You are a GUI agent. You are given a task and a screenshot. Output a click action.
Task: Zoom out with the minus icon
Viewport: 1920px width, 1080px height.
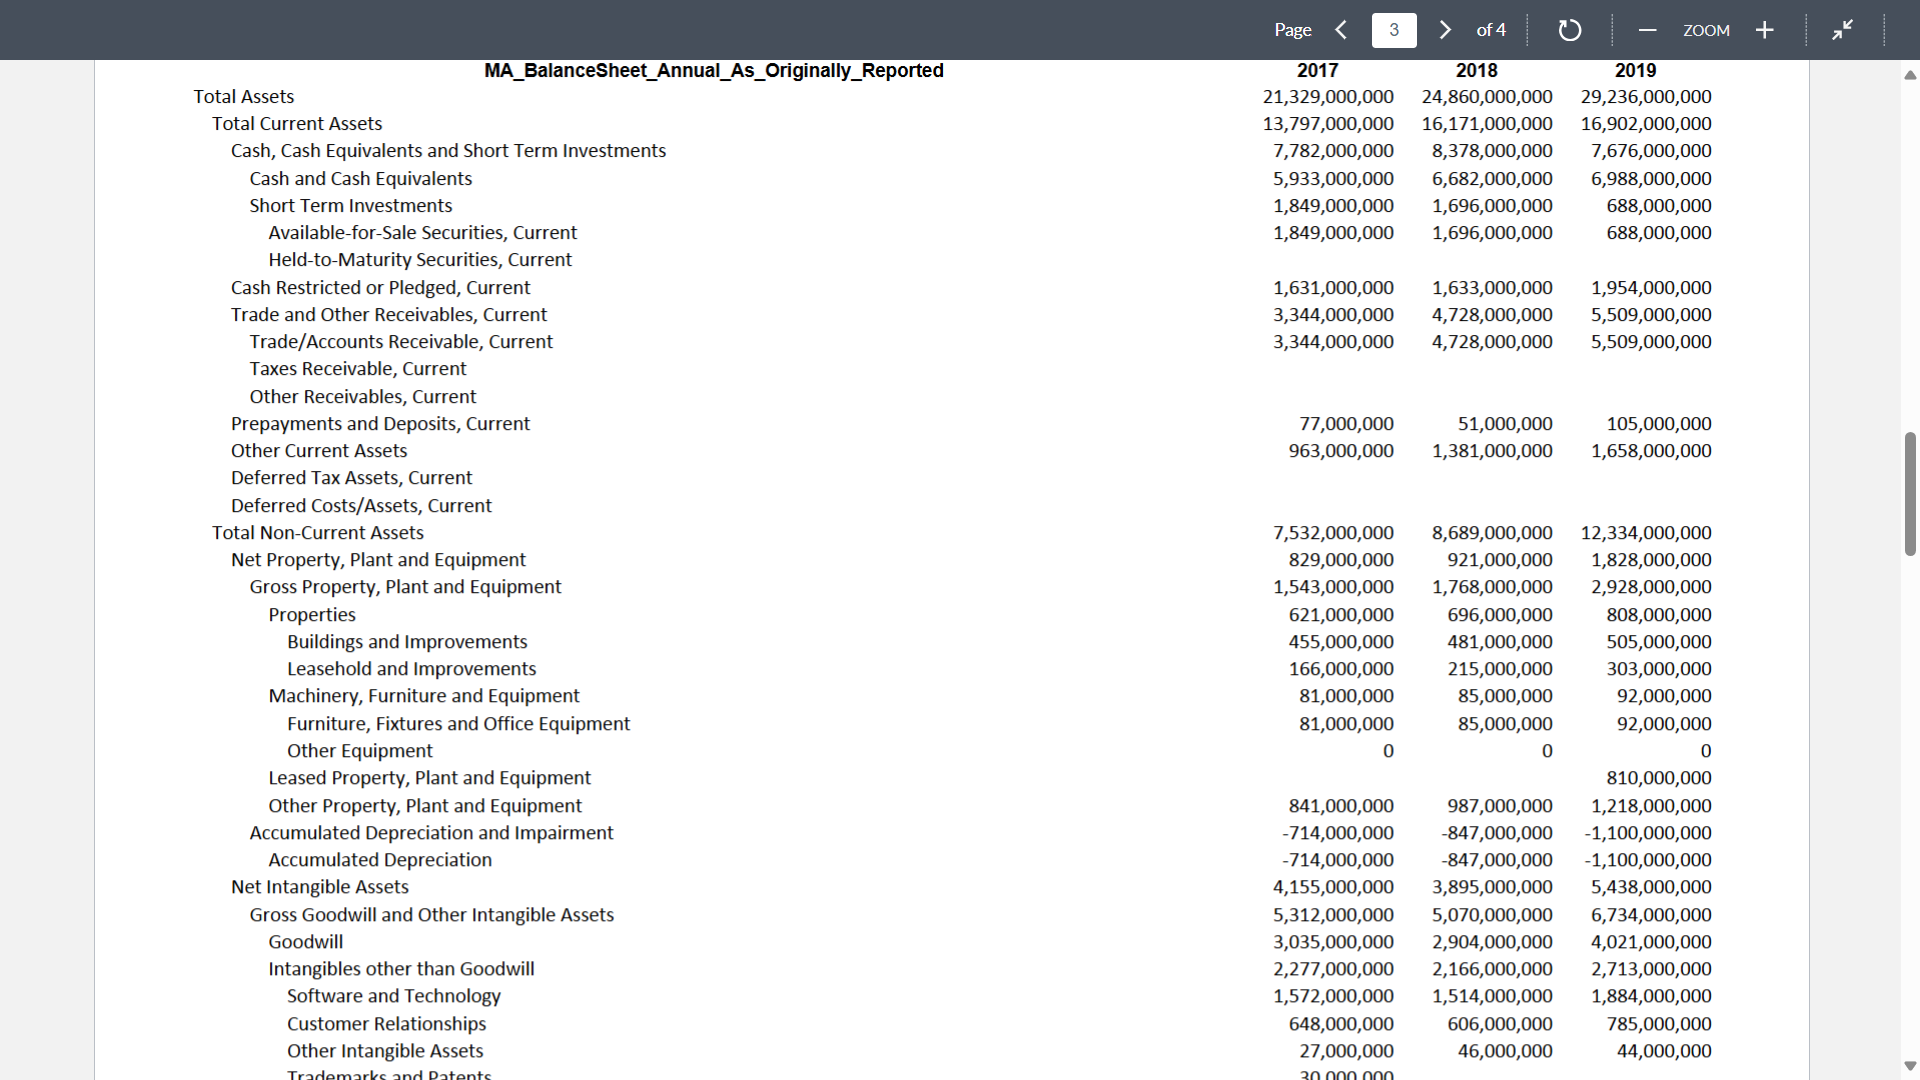click(1647, 30)
